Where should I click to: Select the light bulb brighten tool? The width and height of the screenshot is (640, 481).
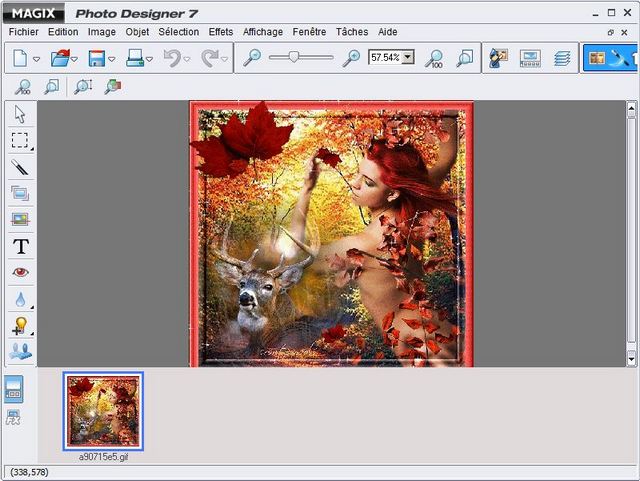[x=19, y=326]
